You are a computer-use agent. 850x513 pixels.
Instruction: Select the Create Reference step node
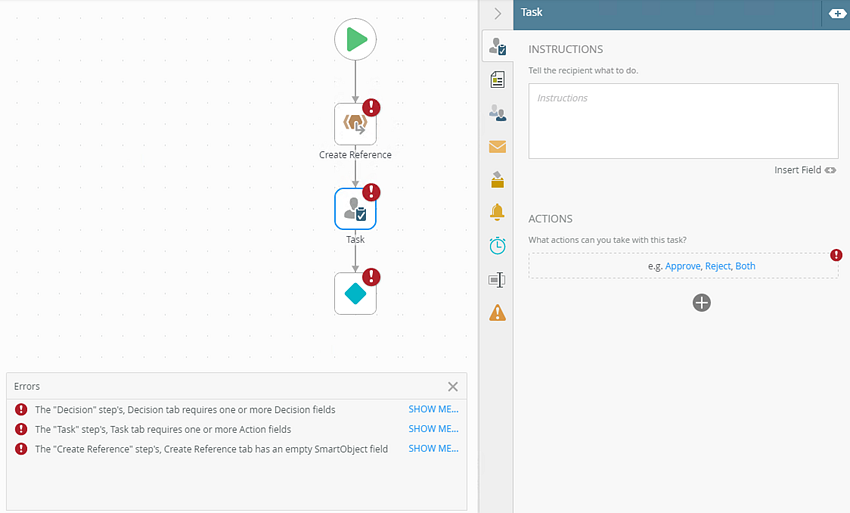(x=355, y=124)
